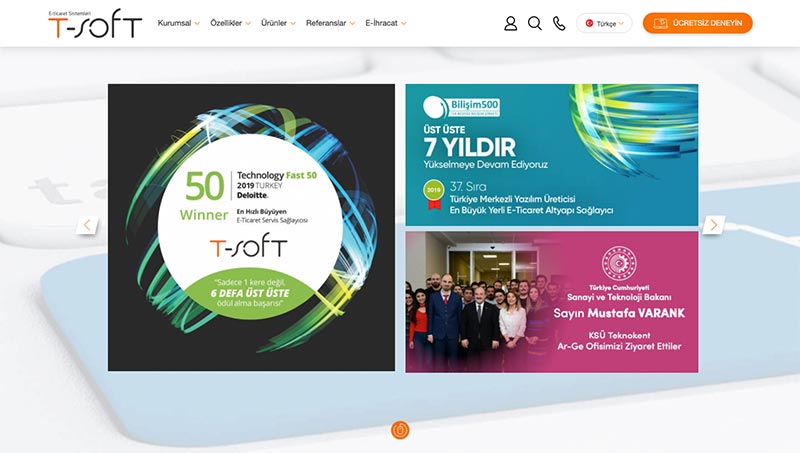Go to T-Soft logo homepage
800x453 pixels.
pos(95,23)
